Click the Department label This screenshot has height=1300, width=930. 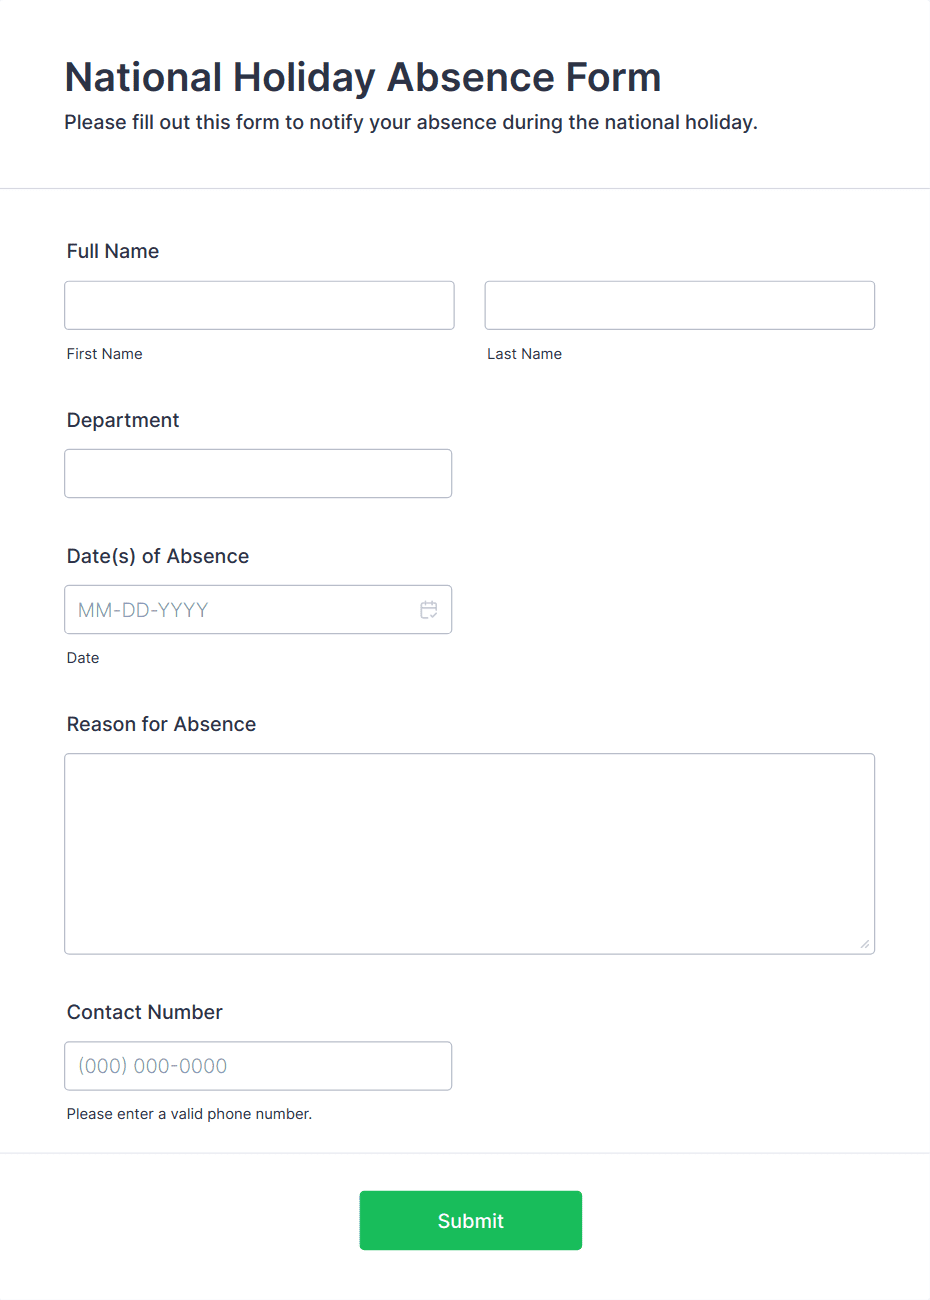coord(122,420)
